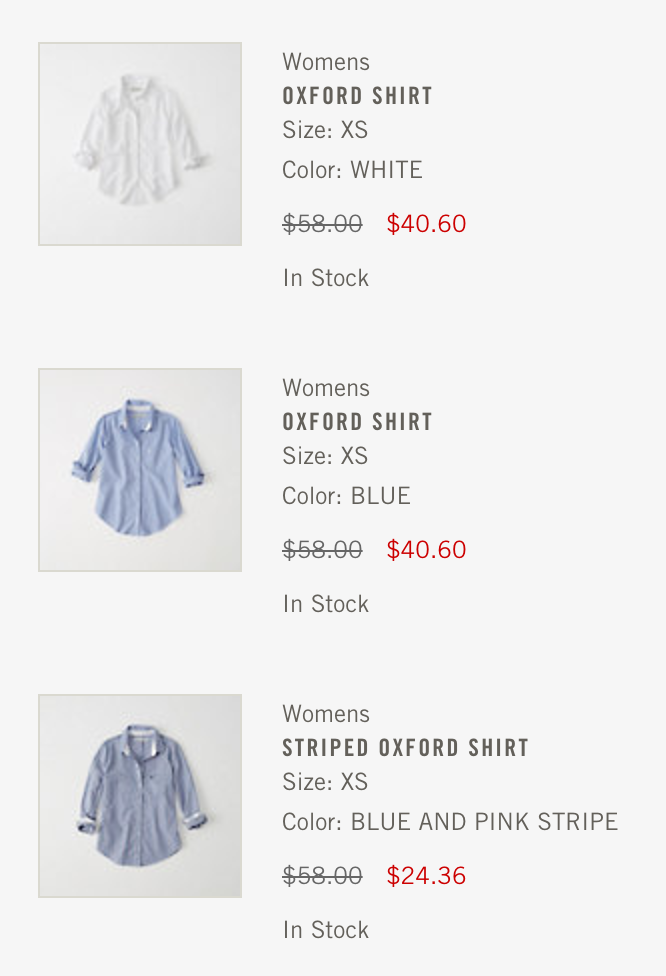Select the Color: BLUE AND PINK STRIPE text
Image resolution: width=666 pixels, height=976 pixels.
point(450,822)
